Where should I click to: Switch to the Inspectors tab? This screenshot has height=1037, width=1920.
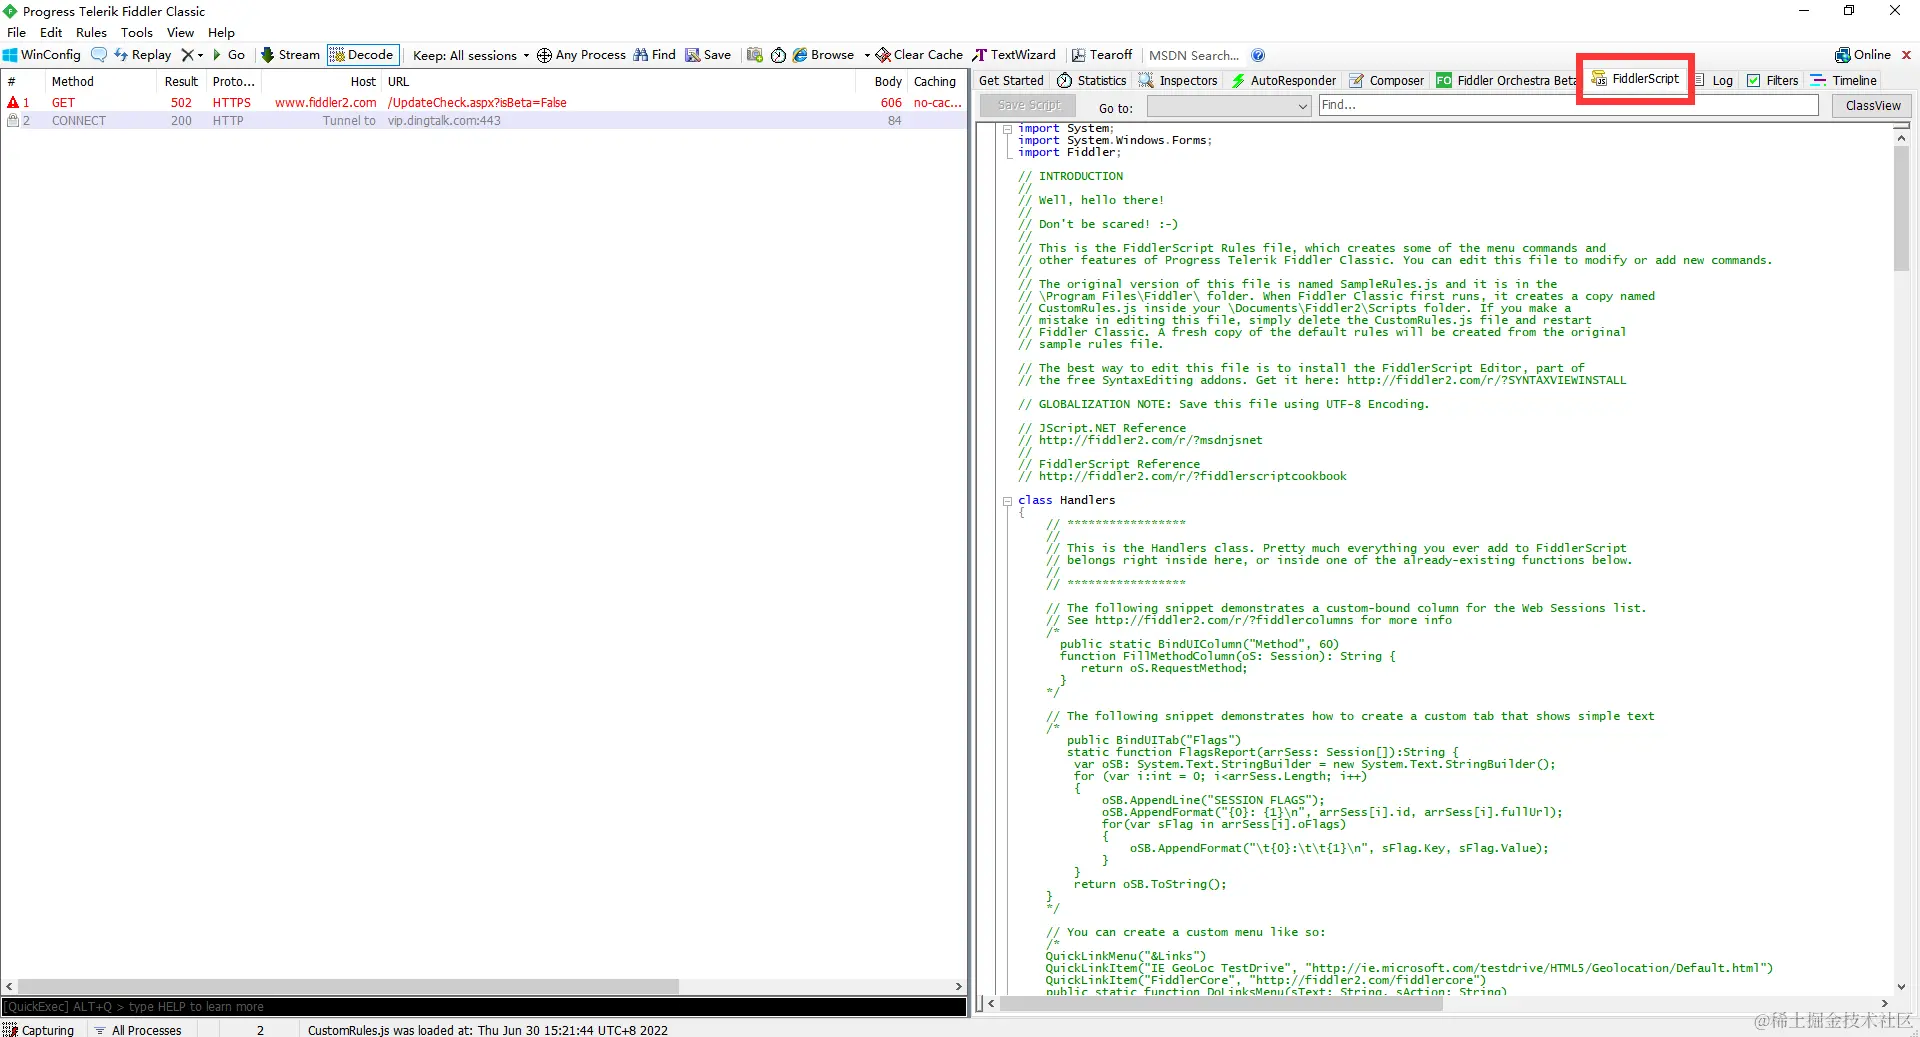[1178, 81]
